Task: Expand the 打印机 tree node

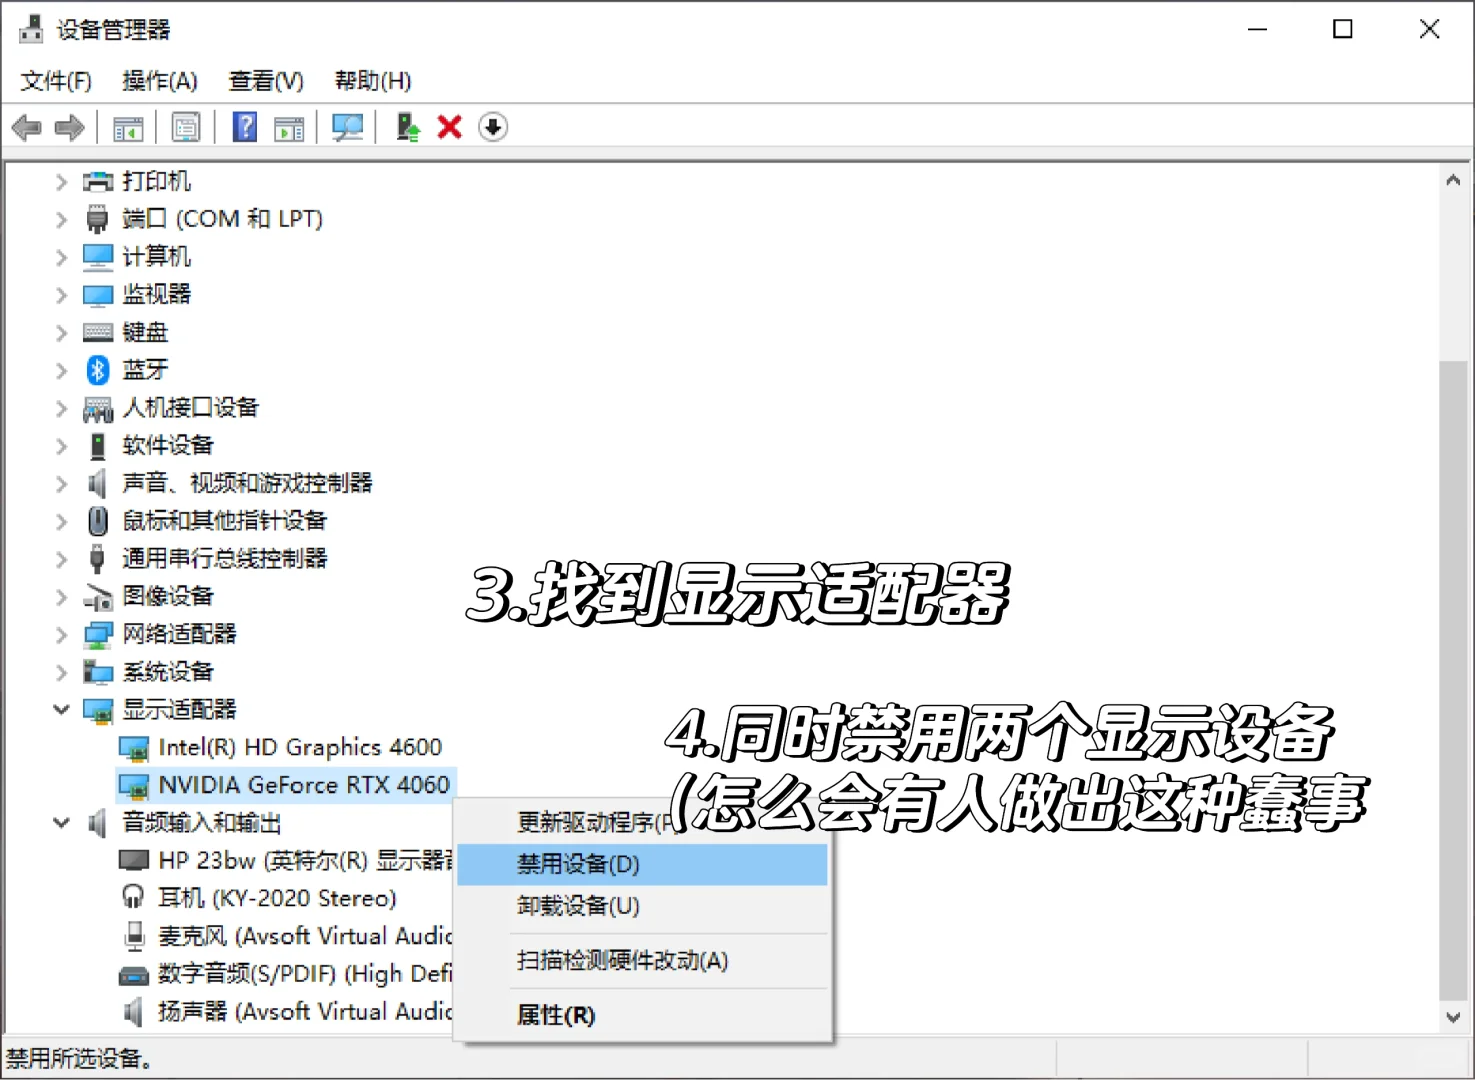Action: point(61,182)
